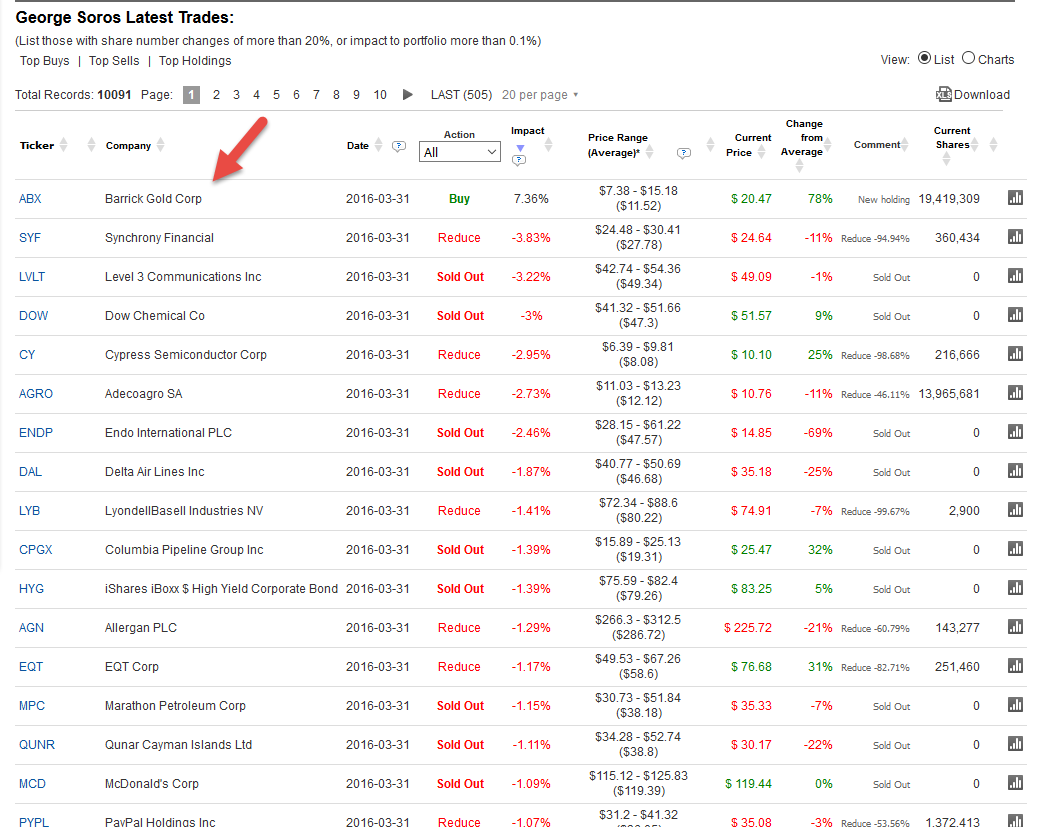Click Marathon Petroleum Corp company name
This screenshot has width=1042, height=827.
[175, 705]
